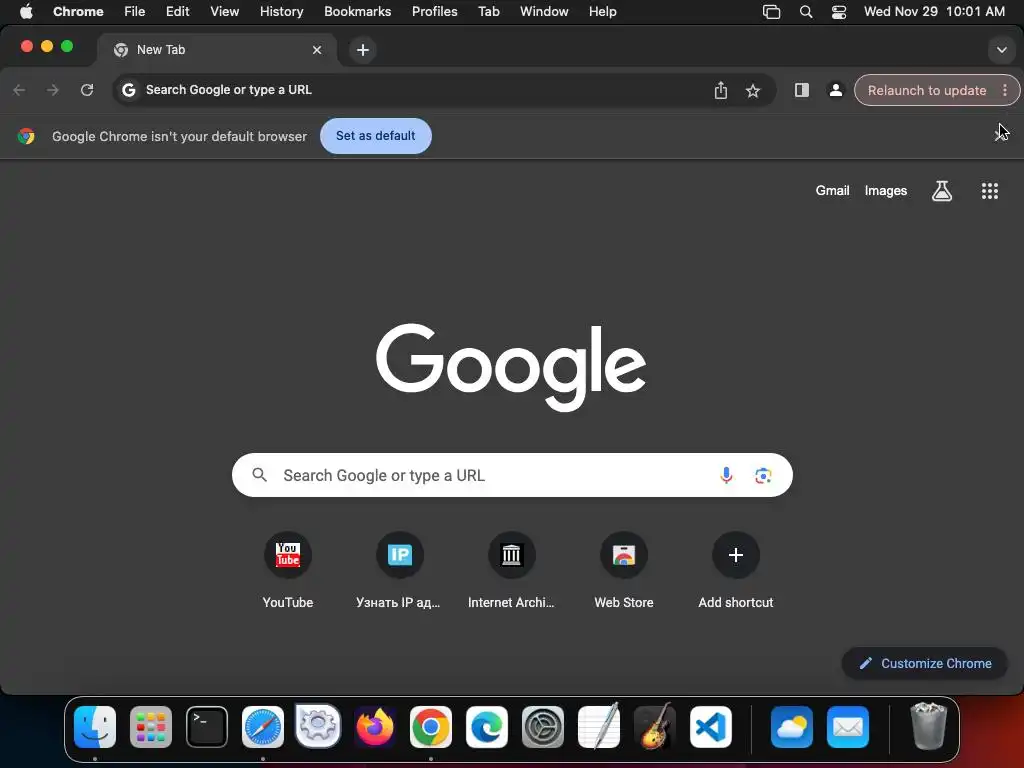Open Control Center in menu bar
The width and height of the screenshot is (1024, 768).
839,12
